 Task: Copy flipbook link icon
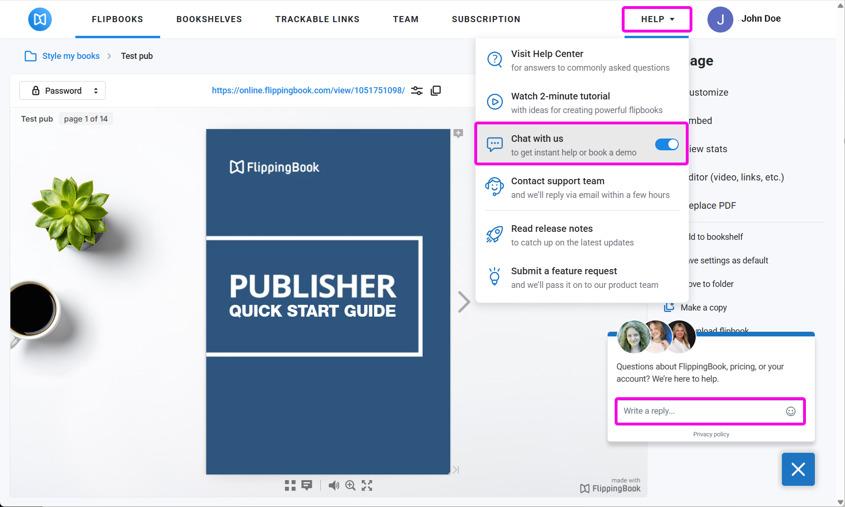pos(436,91)
